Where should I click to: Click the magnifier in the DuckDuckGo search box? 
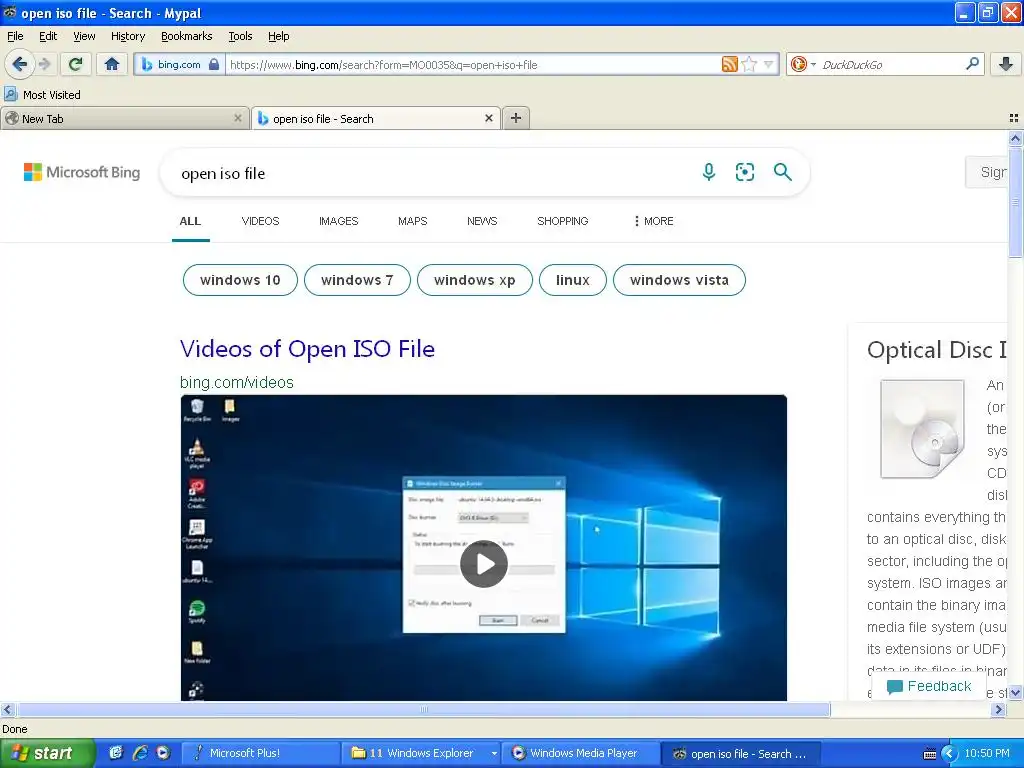972,64
